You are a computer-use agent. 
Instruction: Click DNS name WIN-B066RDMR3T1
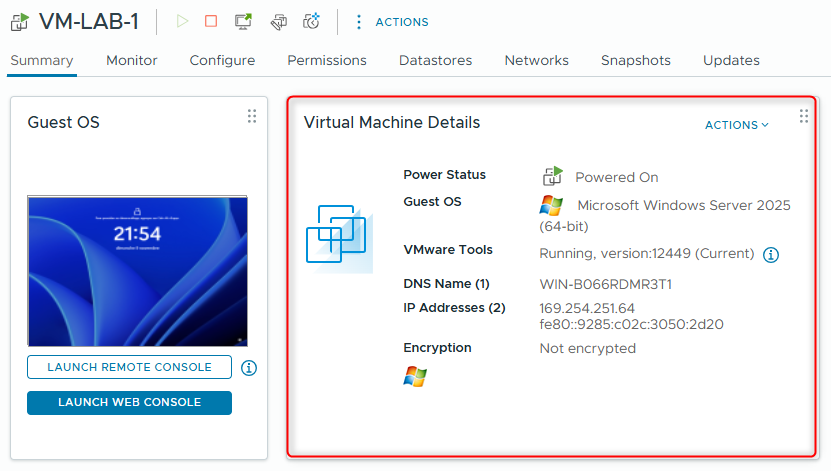[x=606, y=285]
